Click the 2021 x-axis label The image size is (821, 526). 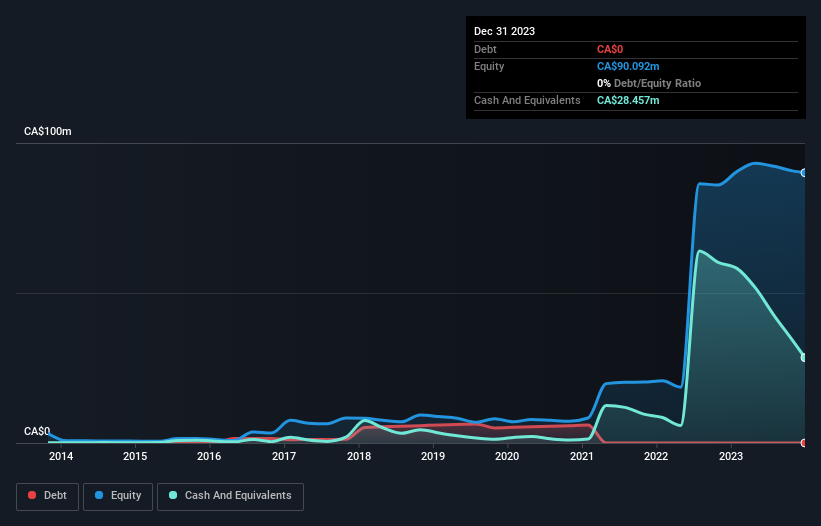[x=582, y=456]
